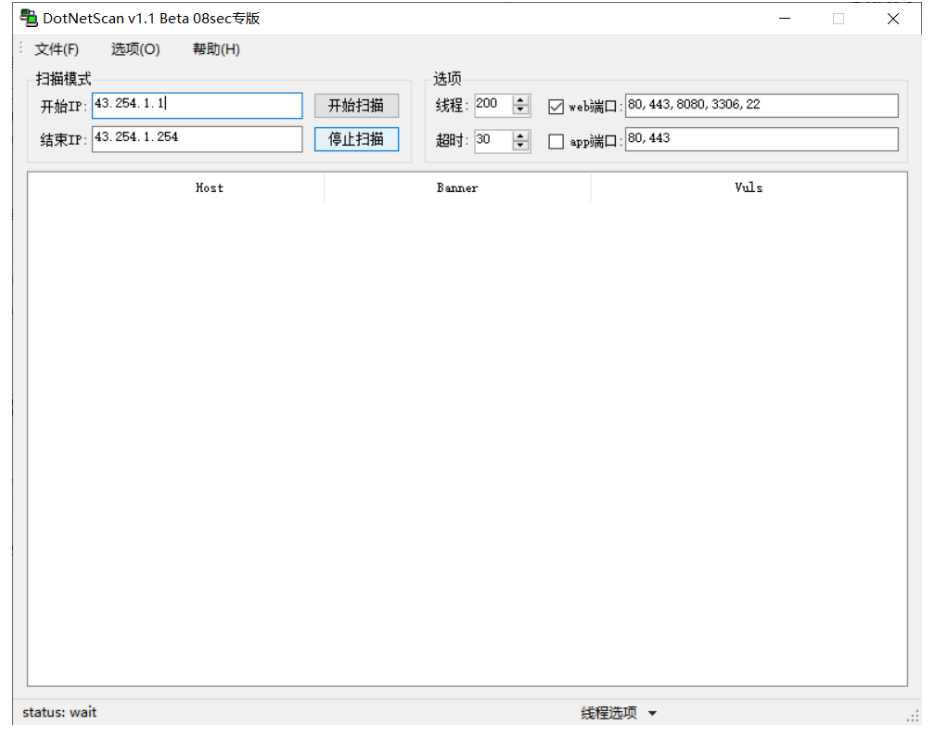Increase the 超时 timeout spinner
The height and width of the screenshot is (731, 933).
[521, 136]
